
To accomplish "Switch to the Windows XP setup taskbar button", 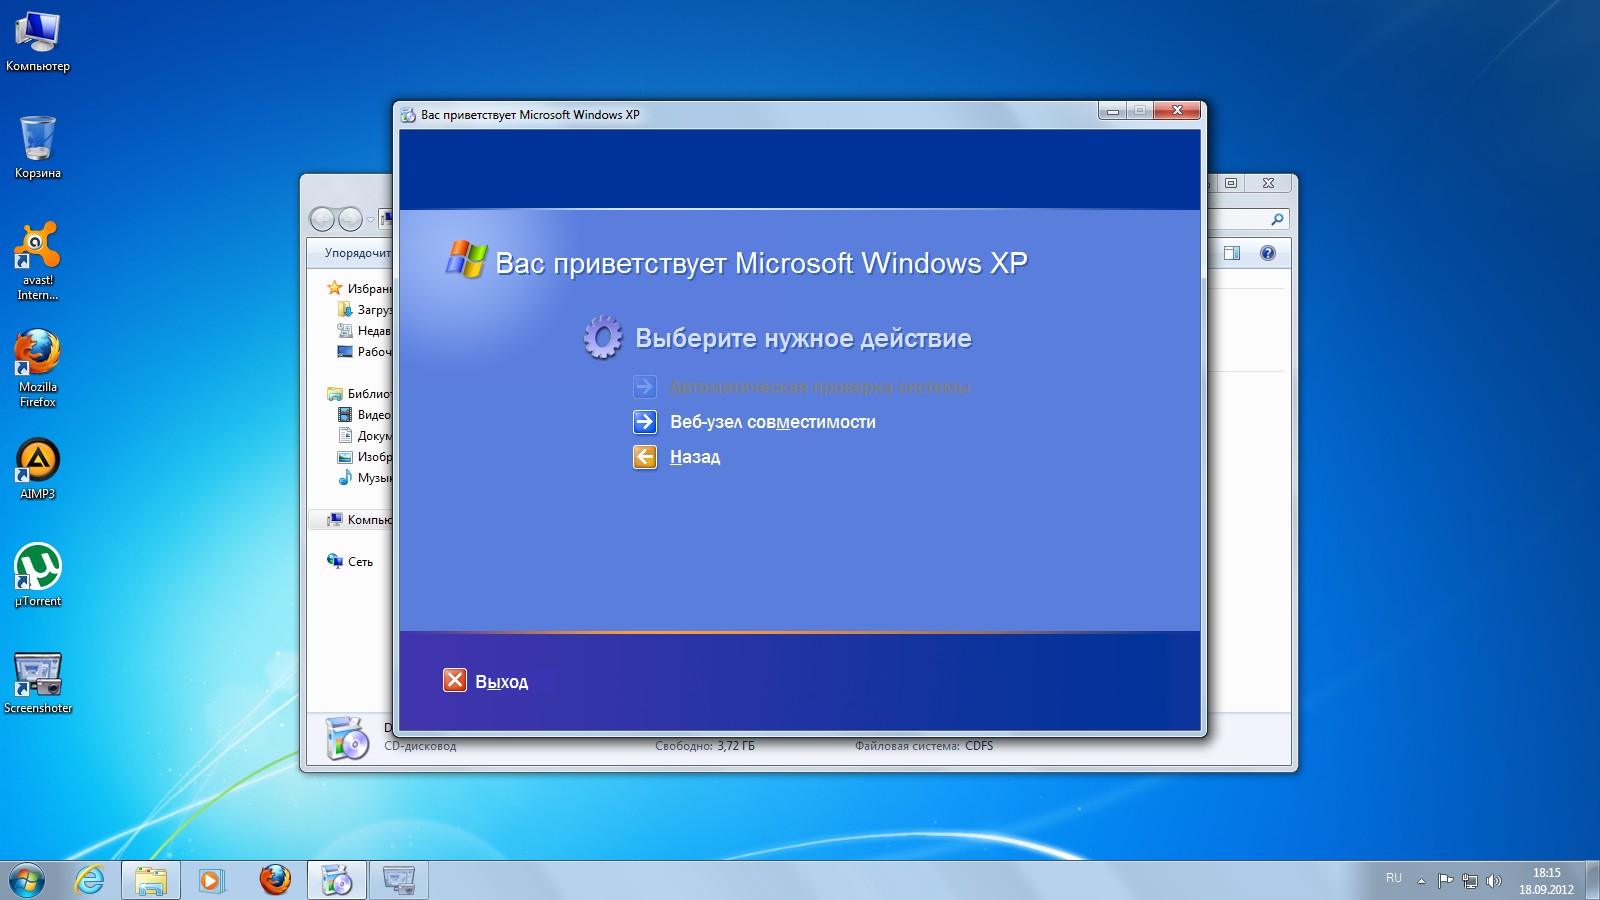I will [337, 880].
